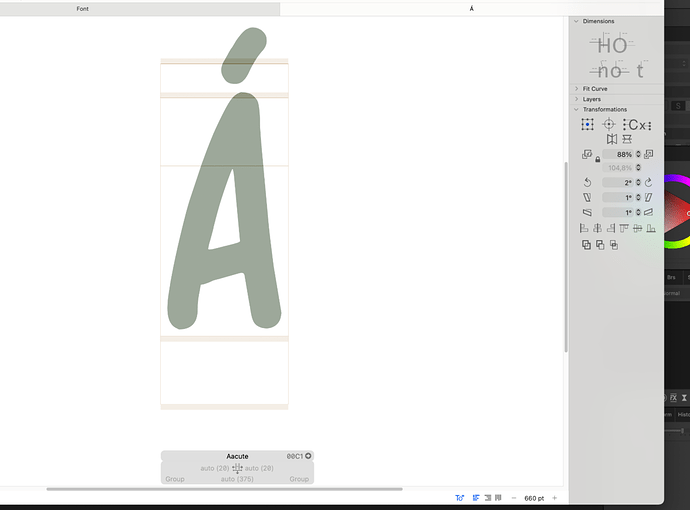The width and height of the screenshot is (690, 510).
Task: Click the vertical scrollbar of edit view
Action: [x=566, y=257]
